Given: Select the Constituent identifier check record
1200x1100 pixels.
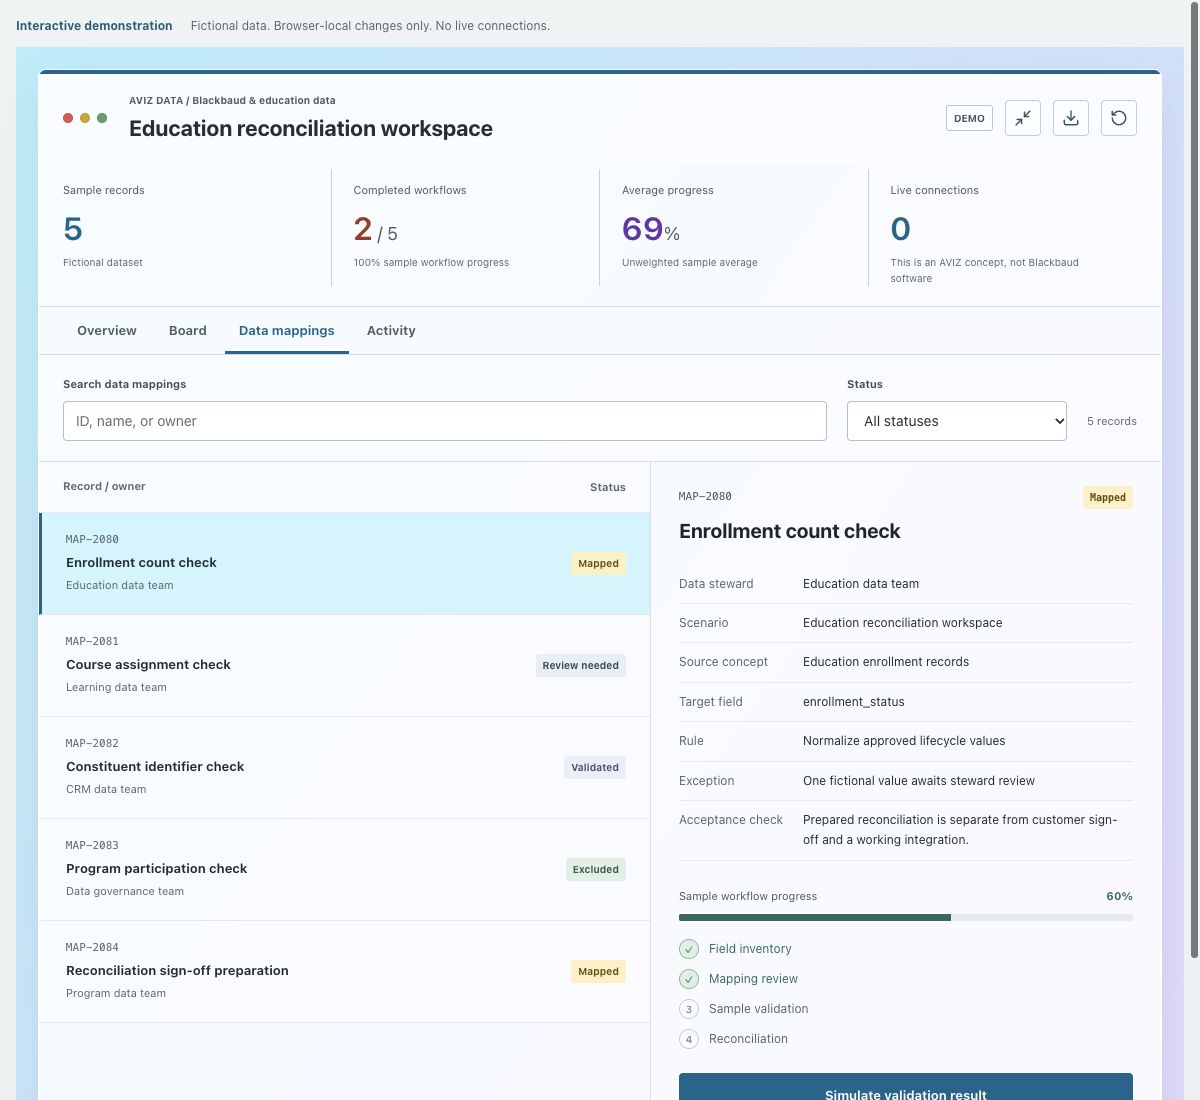Looking at the screenshot, I should coord(345,768).
